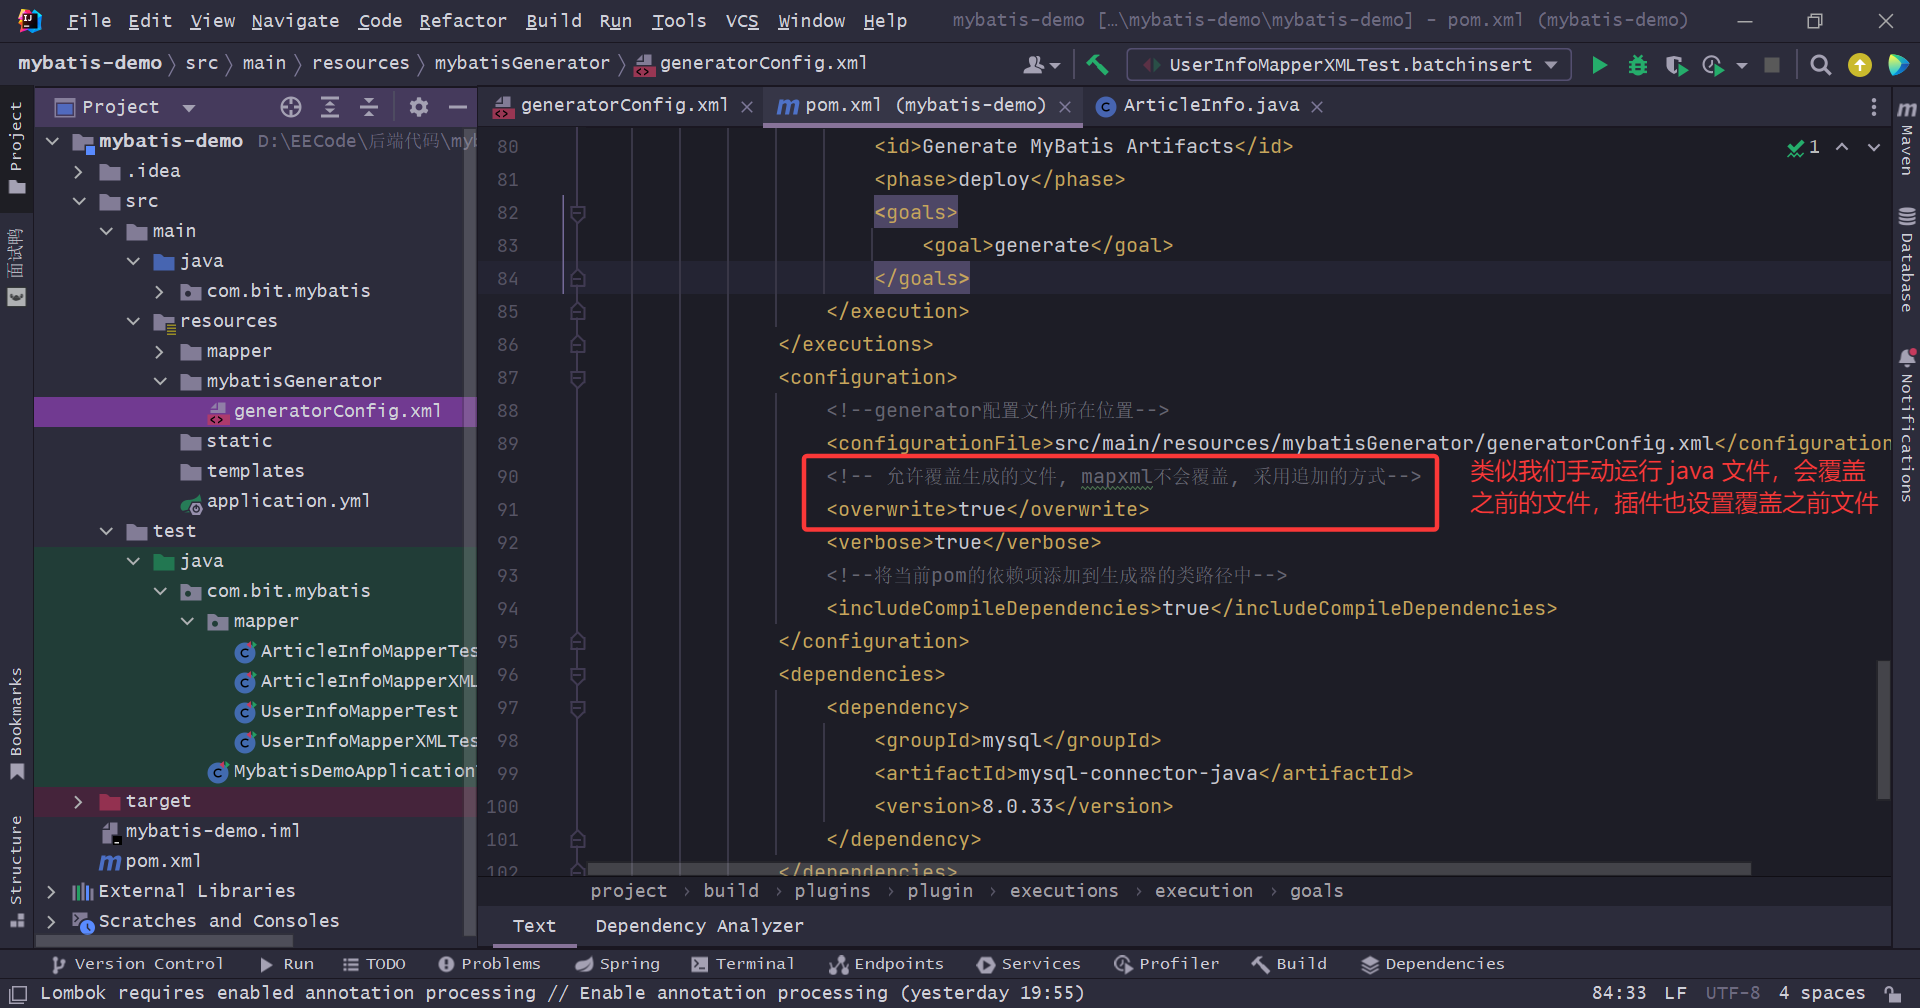Open the Dependencies tool window
The image size is (1920, 1008).
[1432, 964]
